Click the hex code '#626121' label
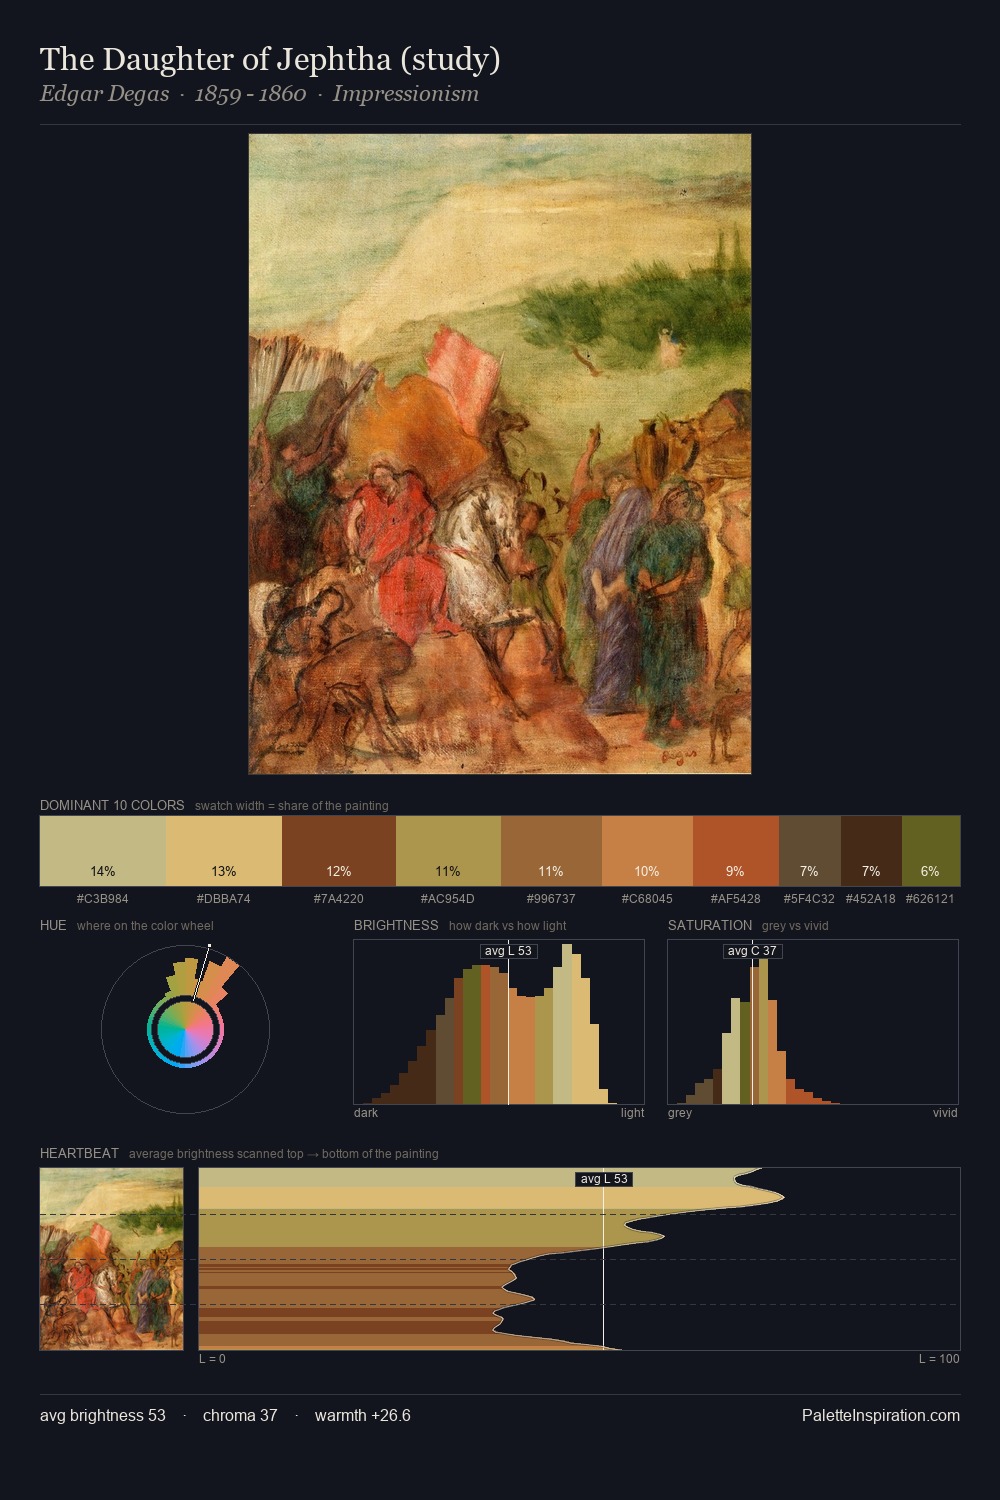 [x=931, y=899]
